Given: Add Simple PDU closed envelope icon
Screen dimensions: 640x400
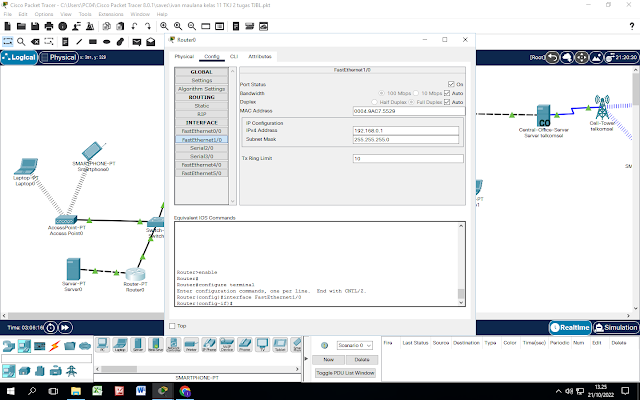Looking at the screenshot, I should click(137, 42).
